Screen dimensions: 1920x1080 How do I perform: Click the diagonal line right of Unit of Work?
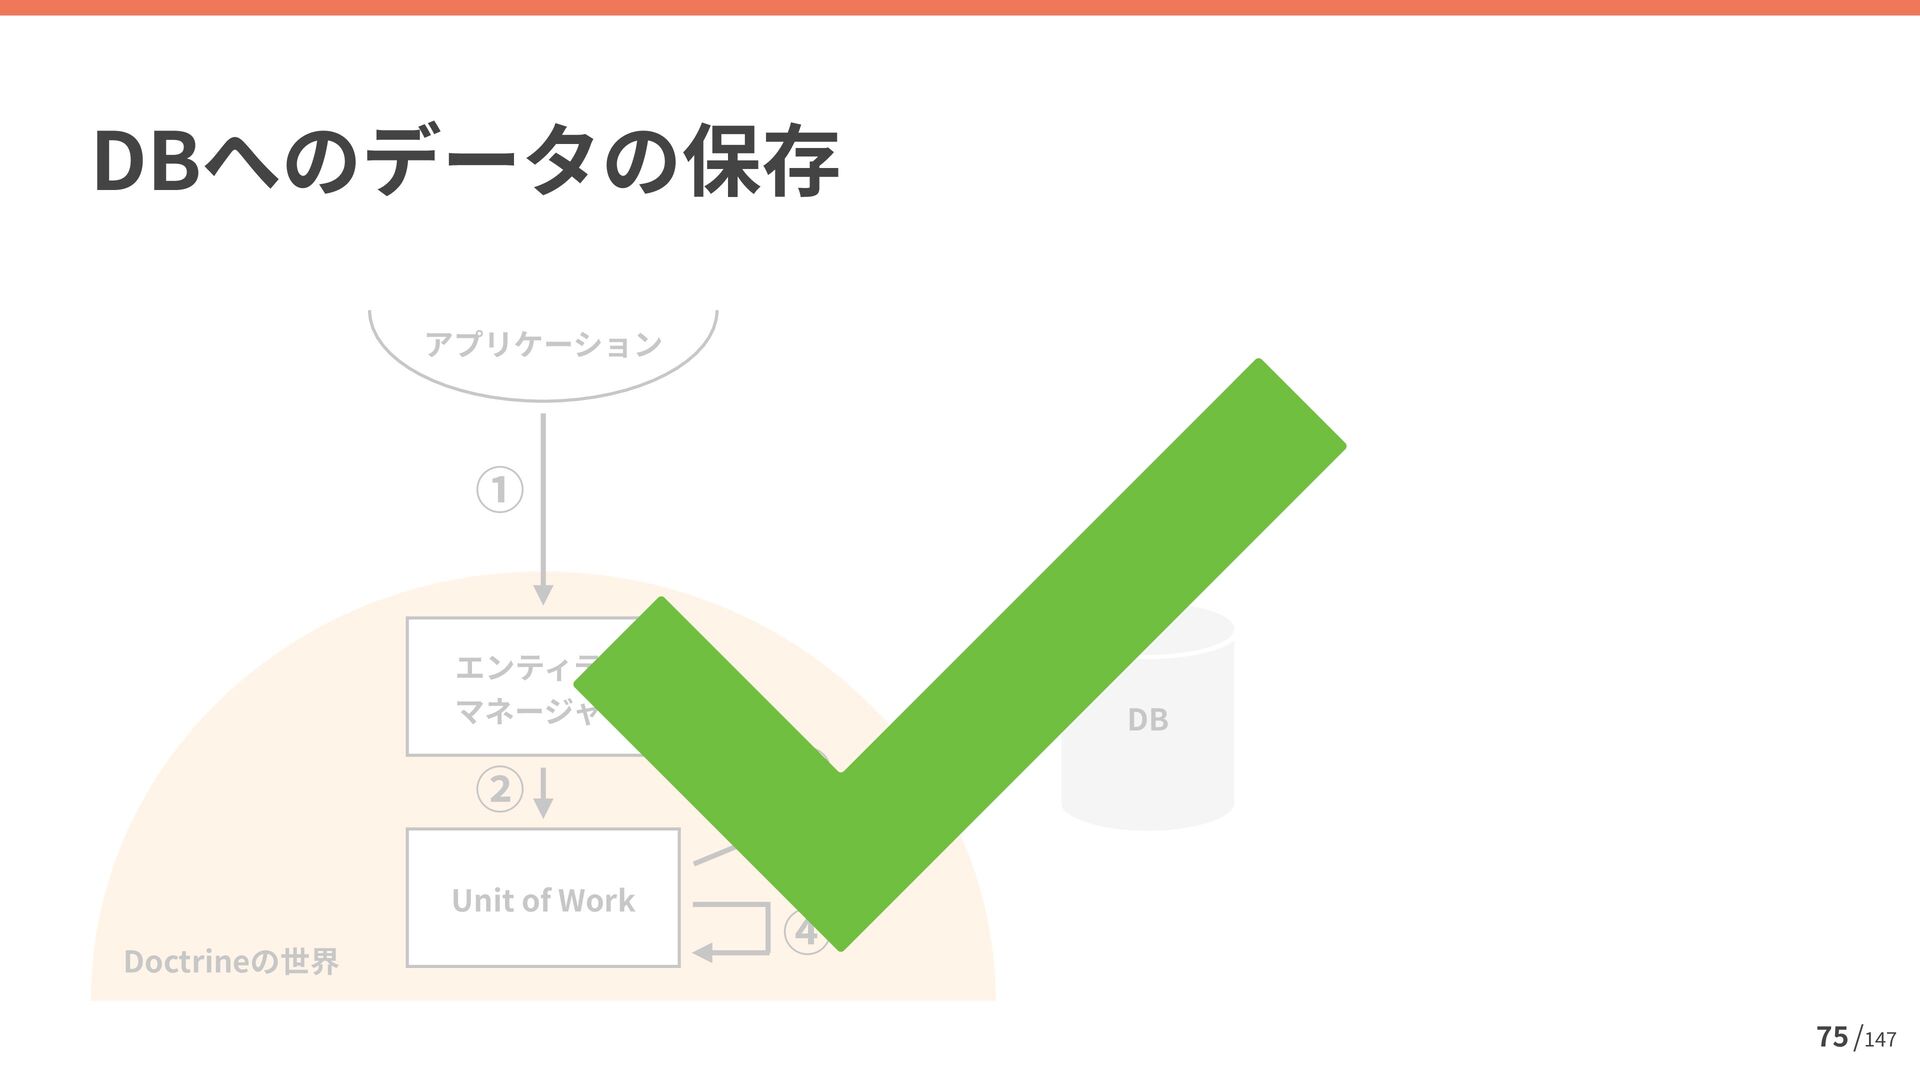[x=714, y=856]
